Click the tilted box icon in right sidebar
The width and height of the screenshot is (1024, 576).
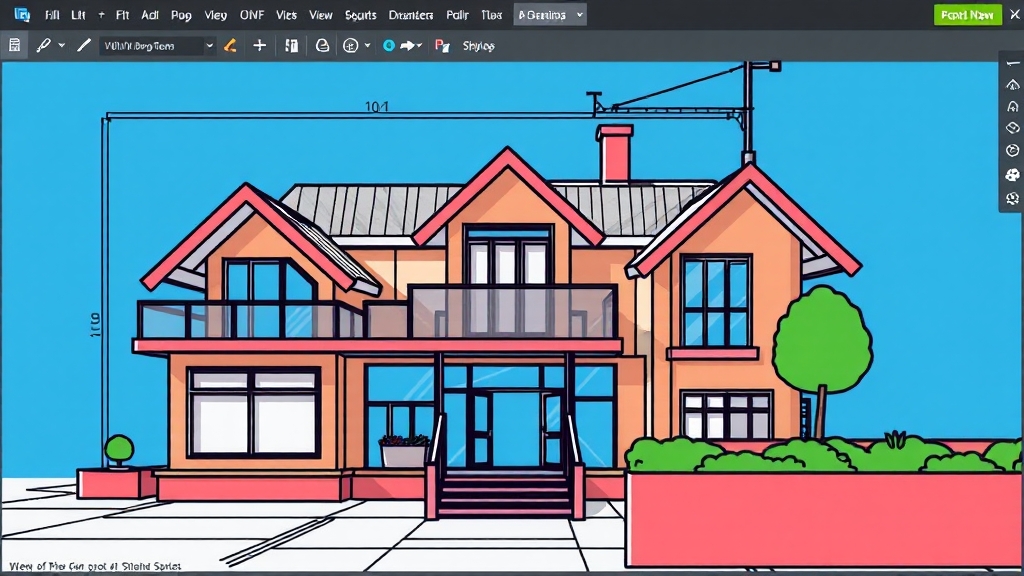1012,128
